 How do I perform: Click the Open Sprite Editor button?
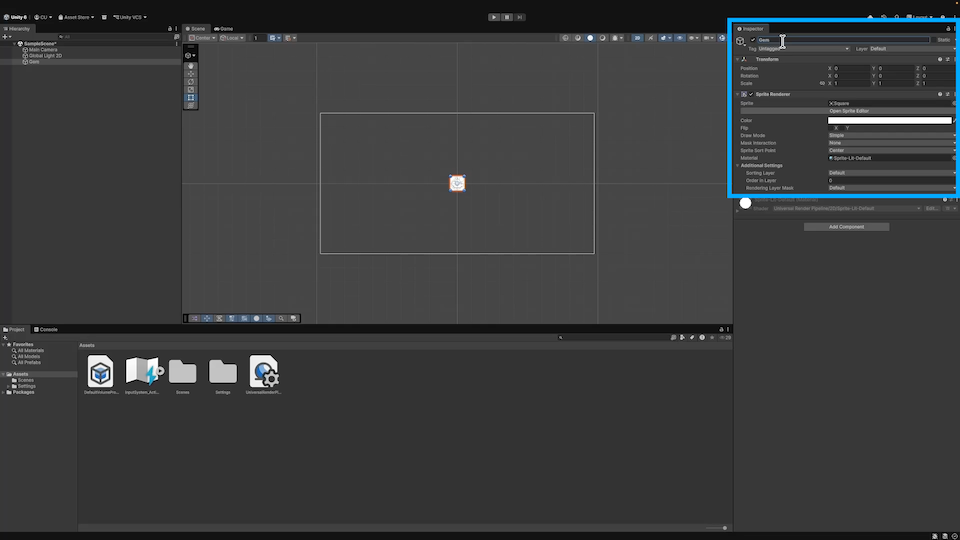pyautogui.click(x=849, y=111)
